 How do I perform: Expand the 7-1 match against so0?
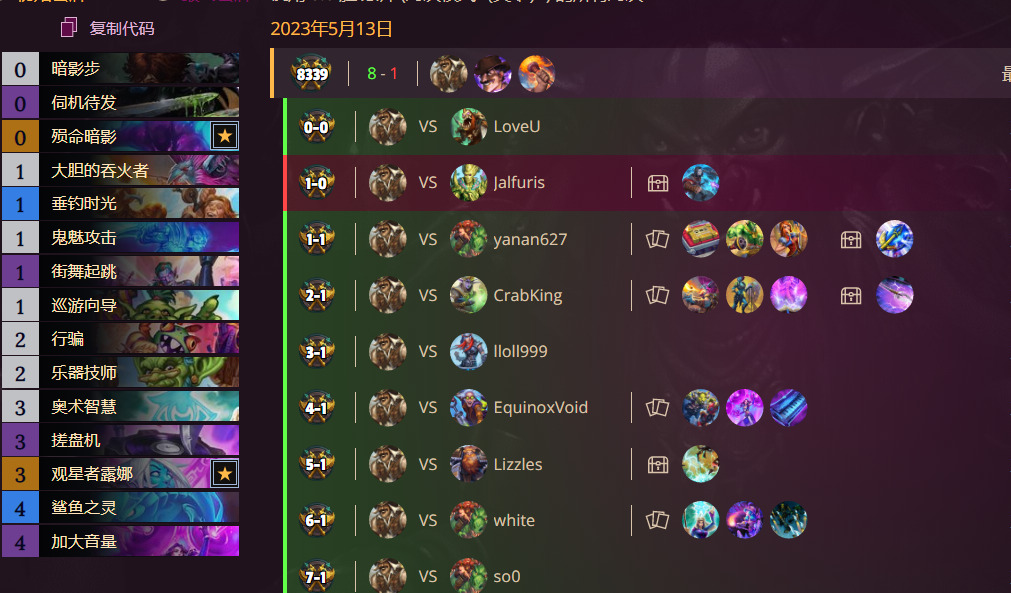pyautogui.click(x=647, y=576)
